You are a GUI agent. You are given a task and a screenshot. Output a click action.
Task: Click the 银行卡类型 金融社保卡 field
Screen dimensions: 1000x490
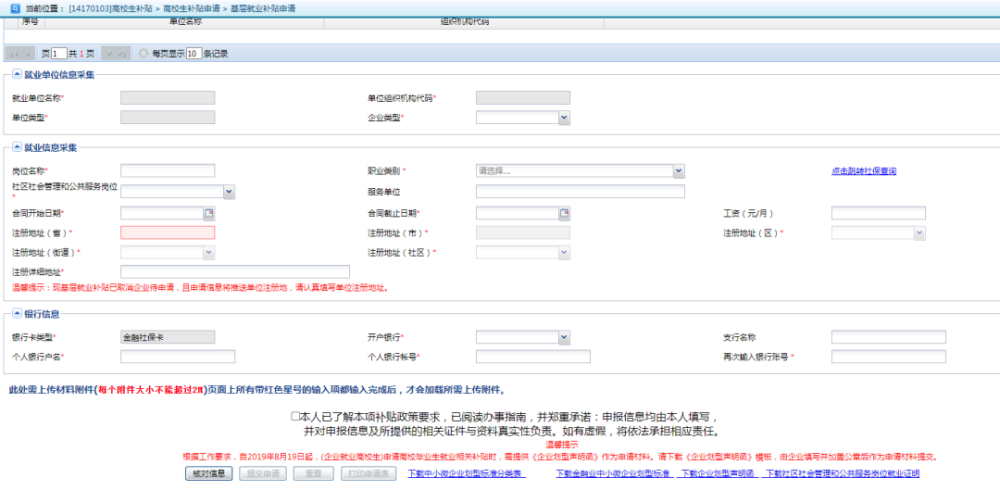[168, 337]
